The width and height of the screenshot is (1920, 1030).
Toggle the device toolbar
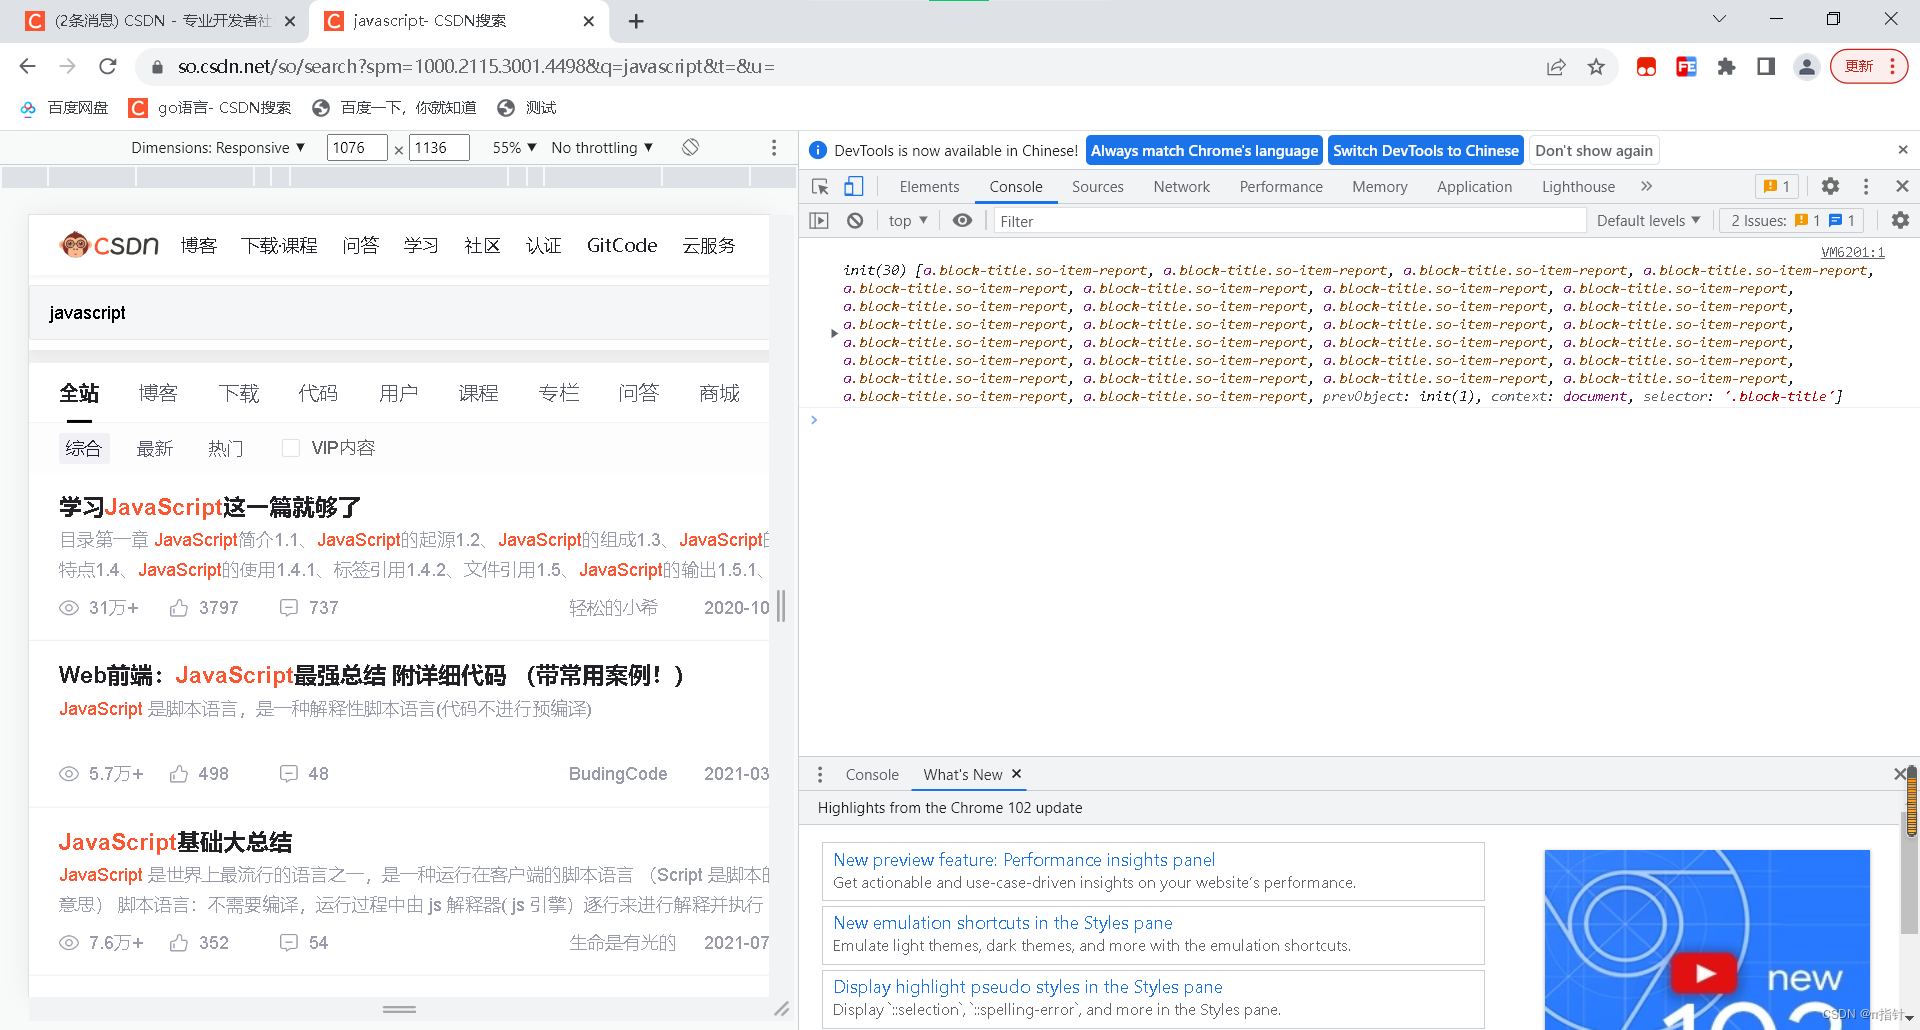pos(853,186)
